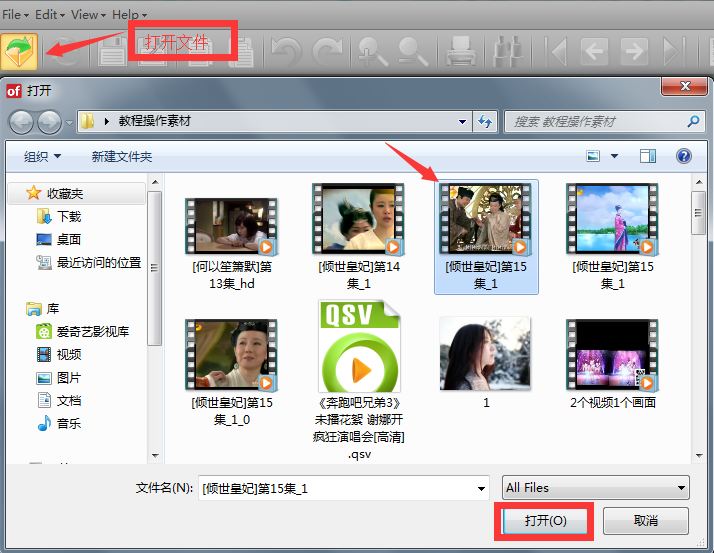This screenshot has width=714, height=553.
Task: Open the View menu
Action: point(88,15)
